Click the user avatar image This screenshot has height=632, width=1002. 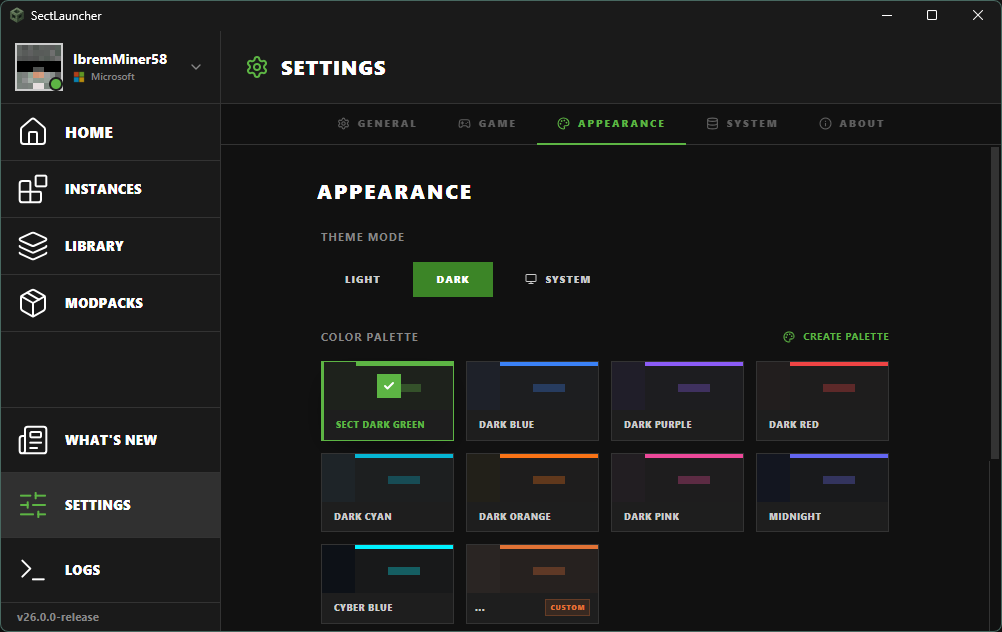coord(39,67)
